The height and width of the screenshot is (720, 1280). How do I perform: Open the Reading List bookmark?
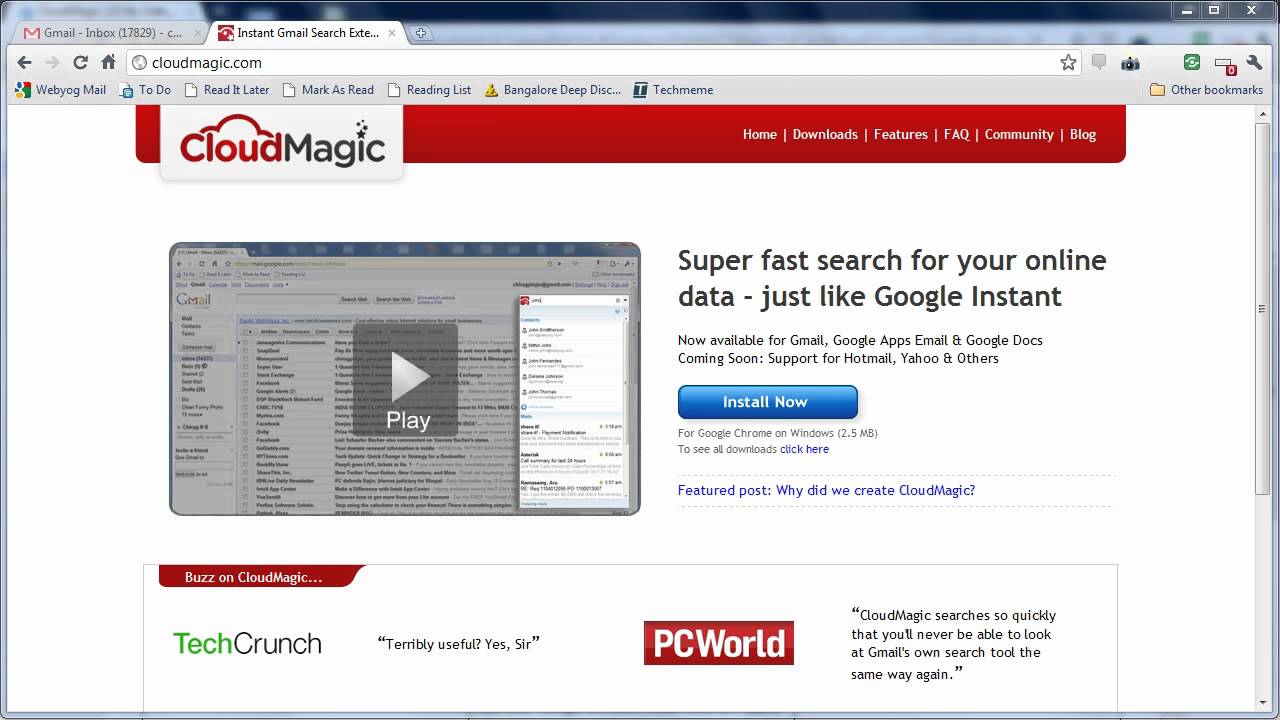[429, 90]
